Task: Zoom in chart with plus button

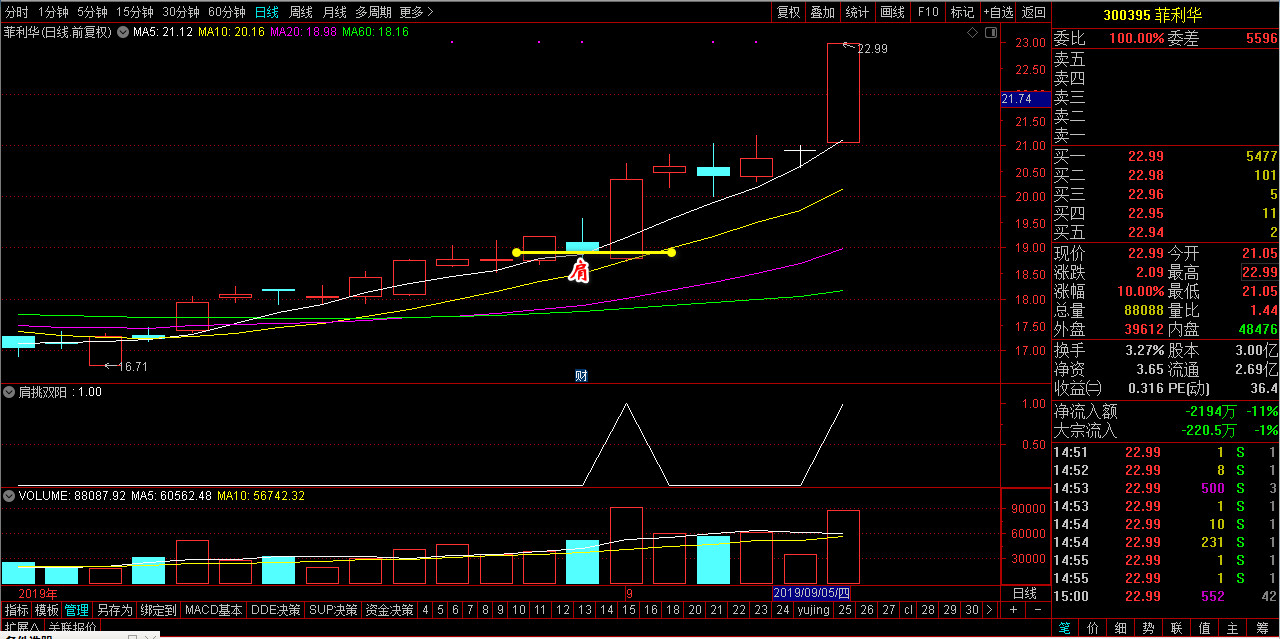Action: pyautogui.click(x=1012, y=609)
